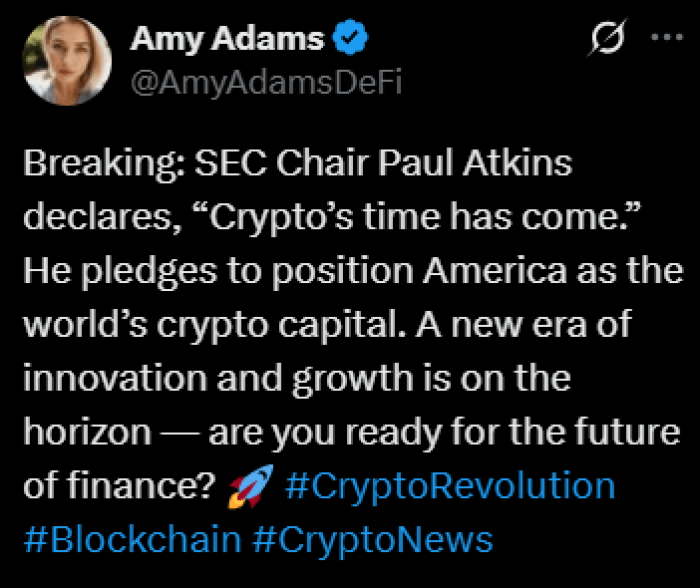The image size is (700, 588).
Task: Visit the #CryptoNews hashtag
Action: coord(373,540)
